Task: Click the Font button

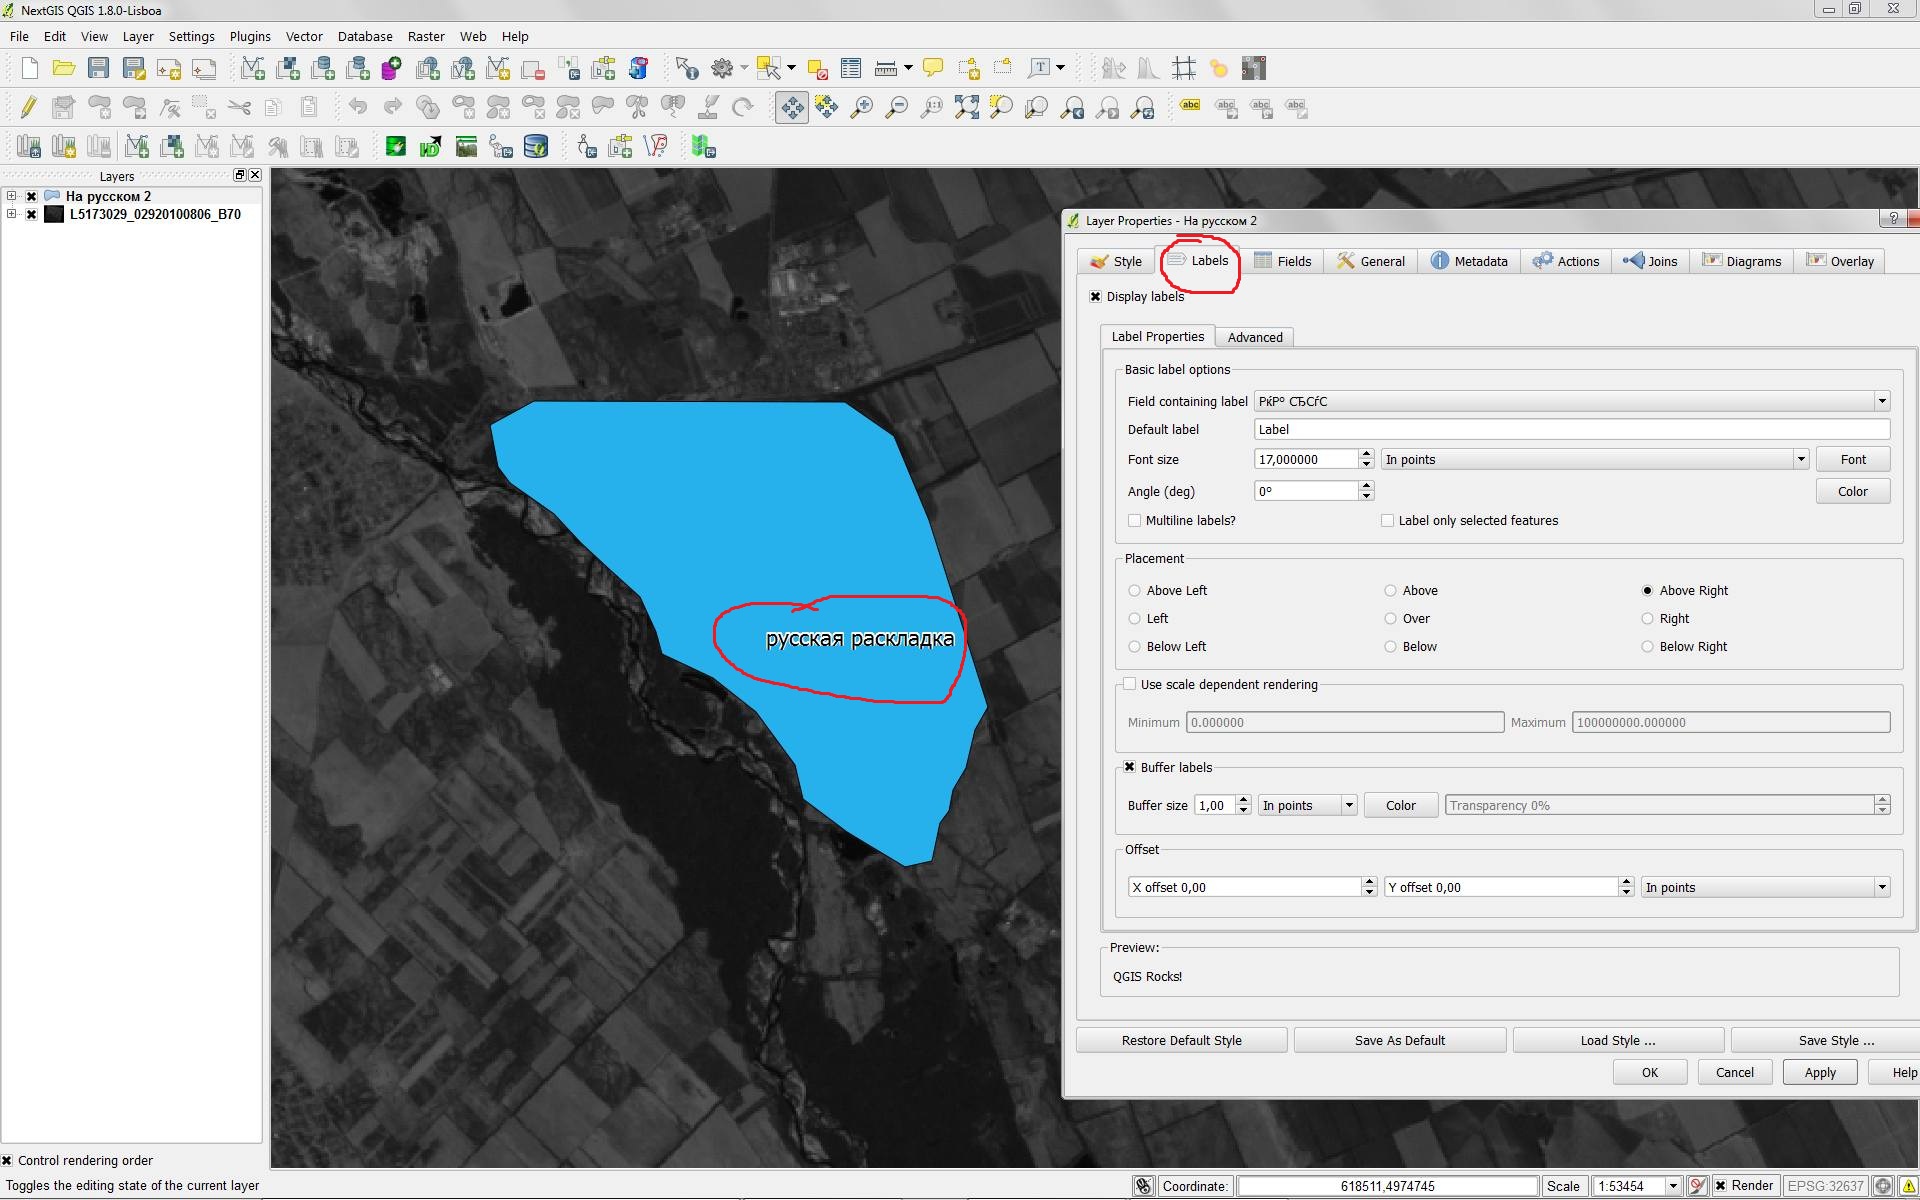Action: coord(1852,460)
